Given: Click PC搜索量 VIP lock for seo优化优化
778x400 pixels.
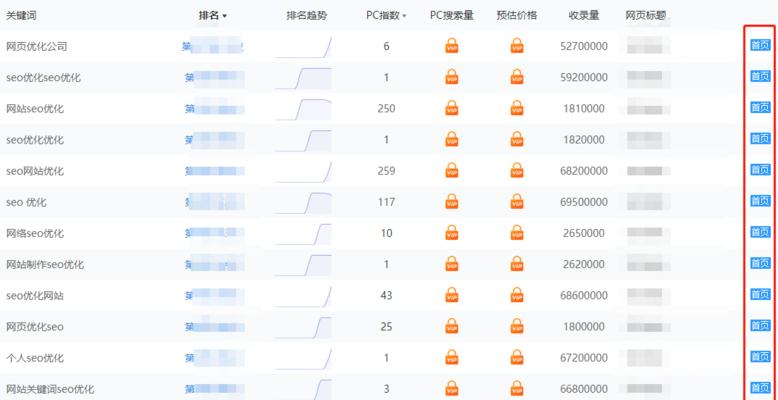Looking at the screenshot, I should click(452, 139).
